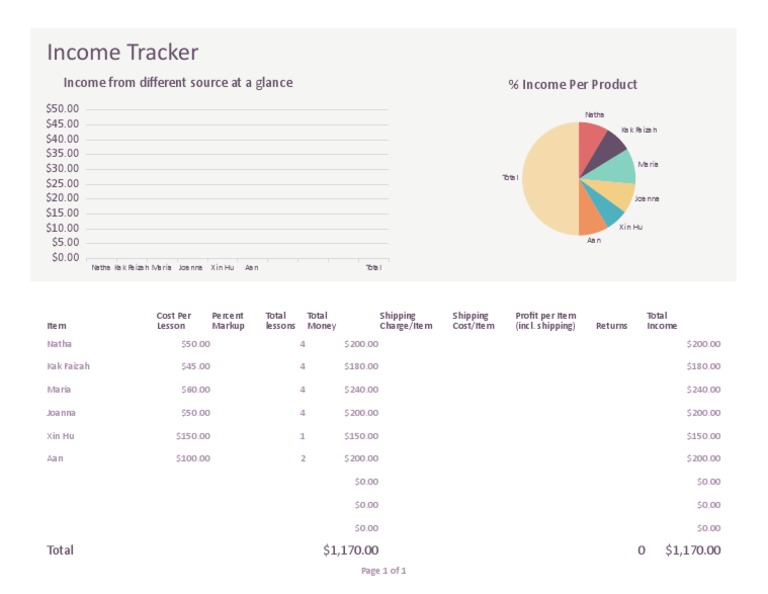The width and height of the screenshot is (768, 594).
Task: Click the teal Maria pie slice
Action: 615,169
